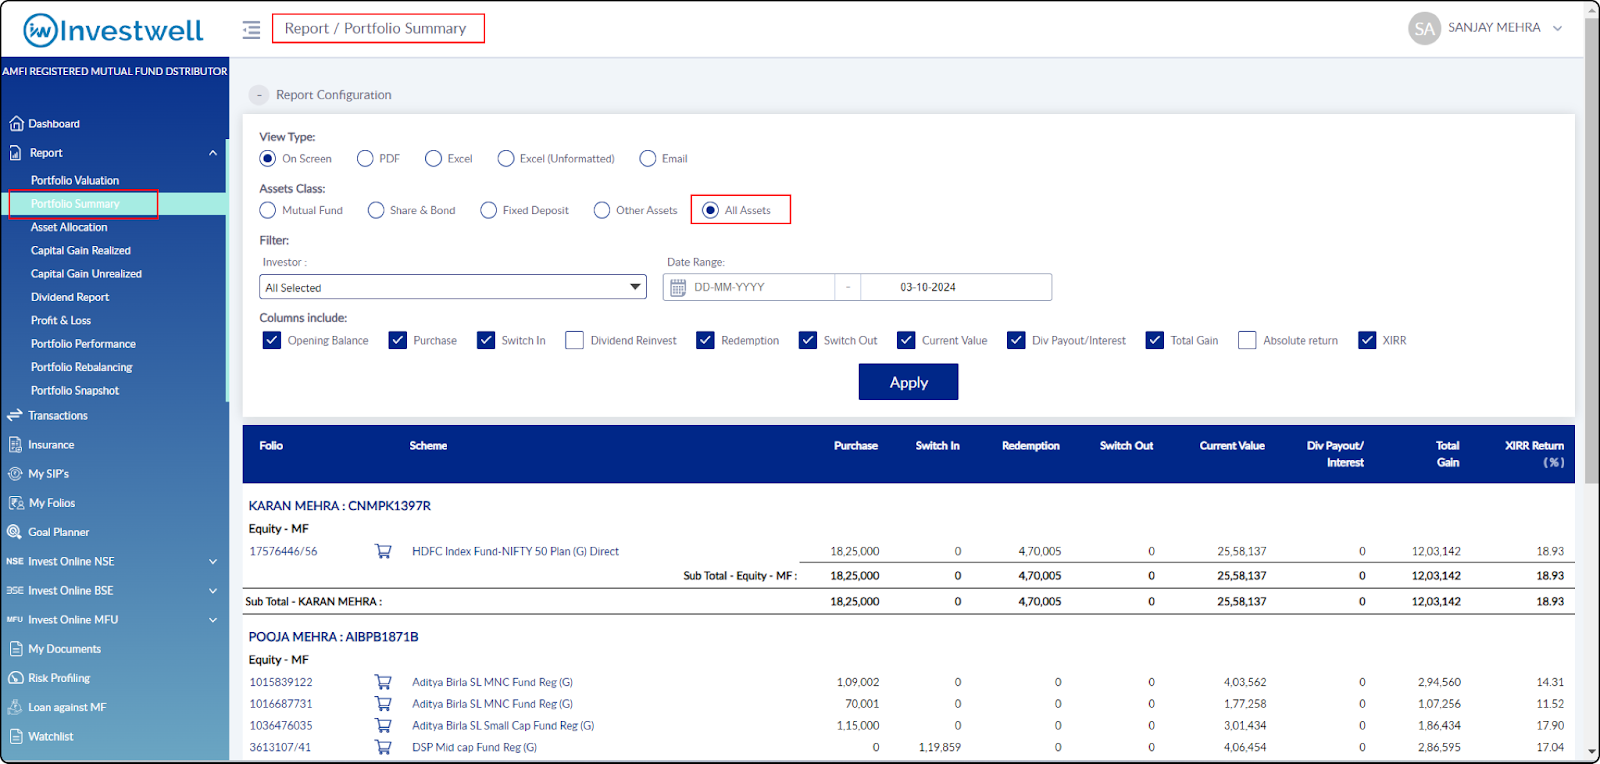Open Capital Gain Realized report
1600x764 pixels.
[81, 251]
